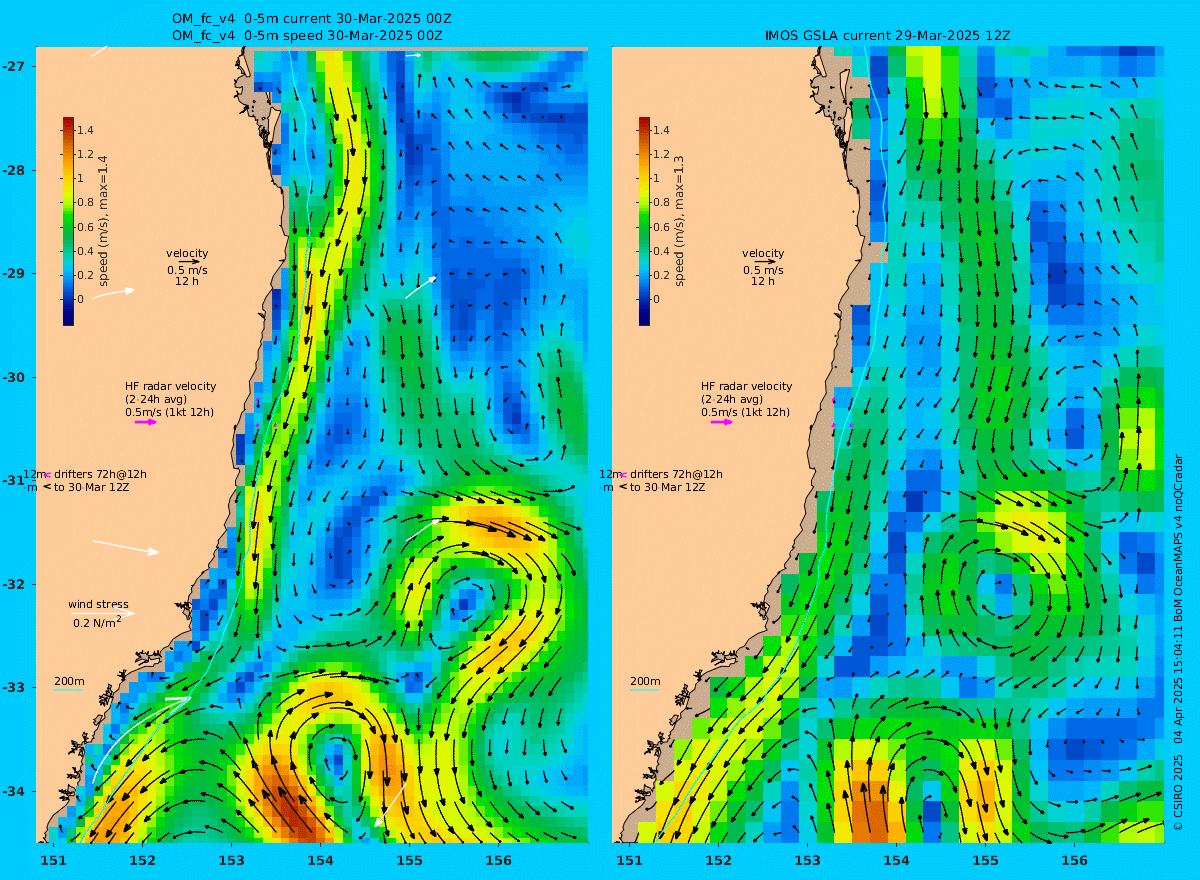Click the right map drifters legend text 'to 30-Mar 12Z'
The height and width of the screenshot is (880, 1200).
669,487
